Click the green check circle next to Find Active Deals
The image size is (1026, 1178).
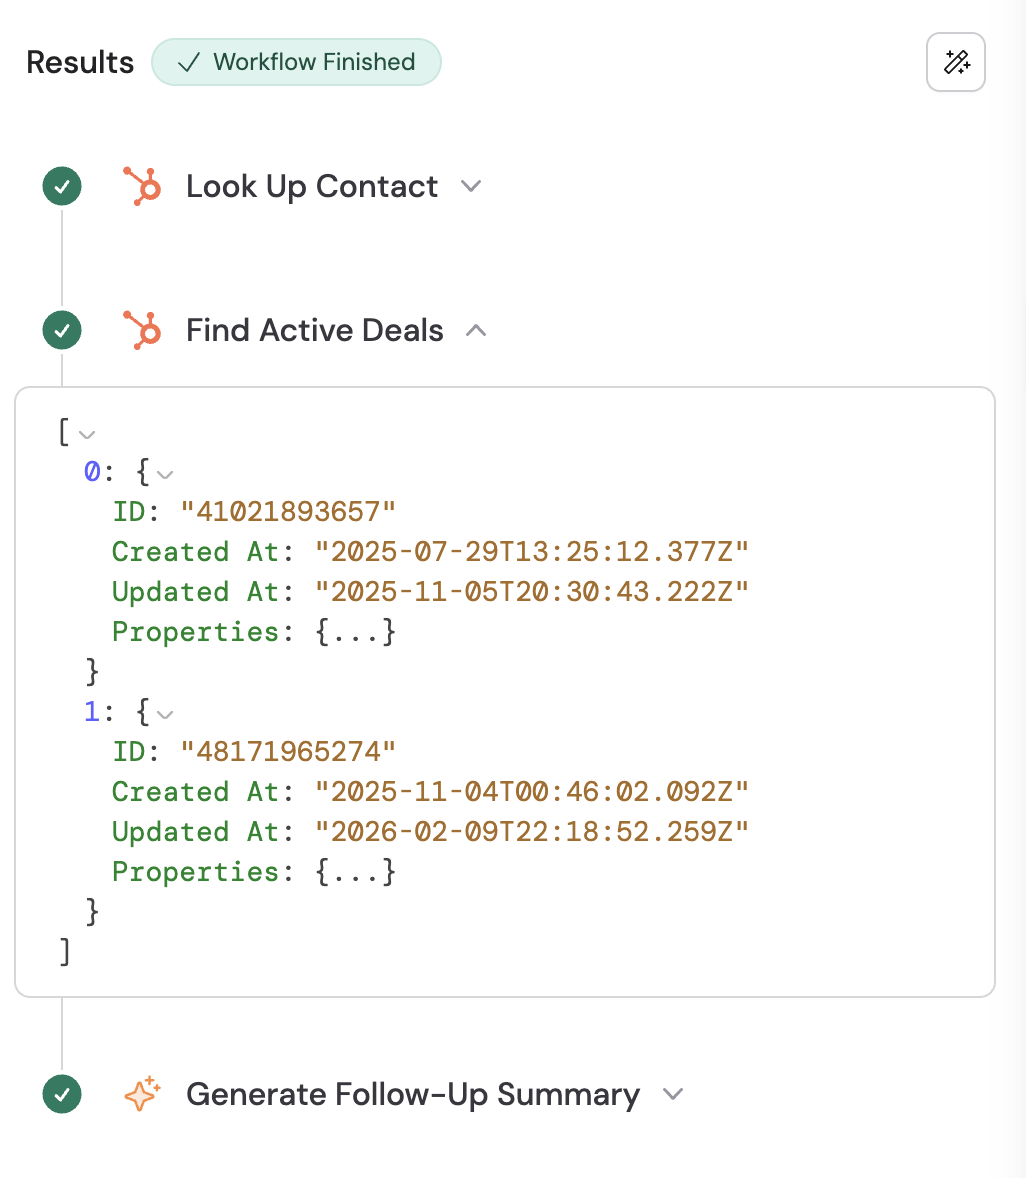click(x=61, y=330)
